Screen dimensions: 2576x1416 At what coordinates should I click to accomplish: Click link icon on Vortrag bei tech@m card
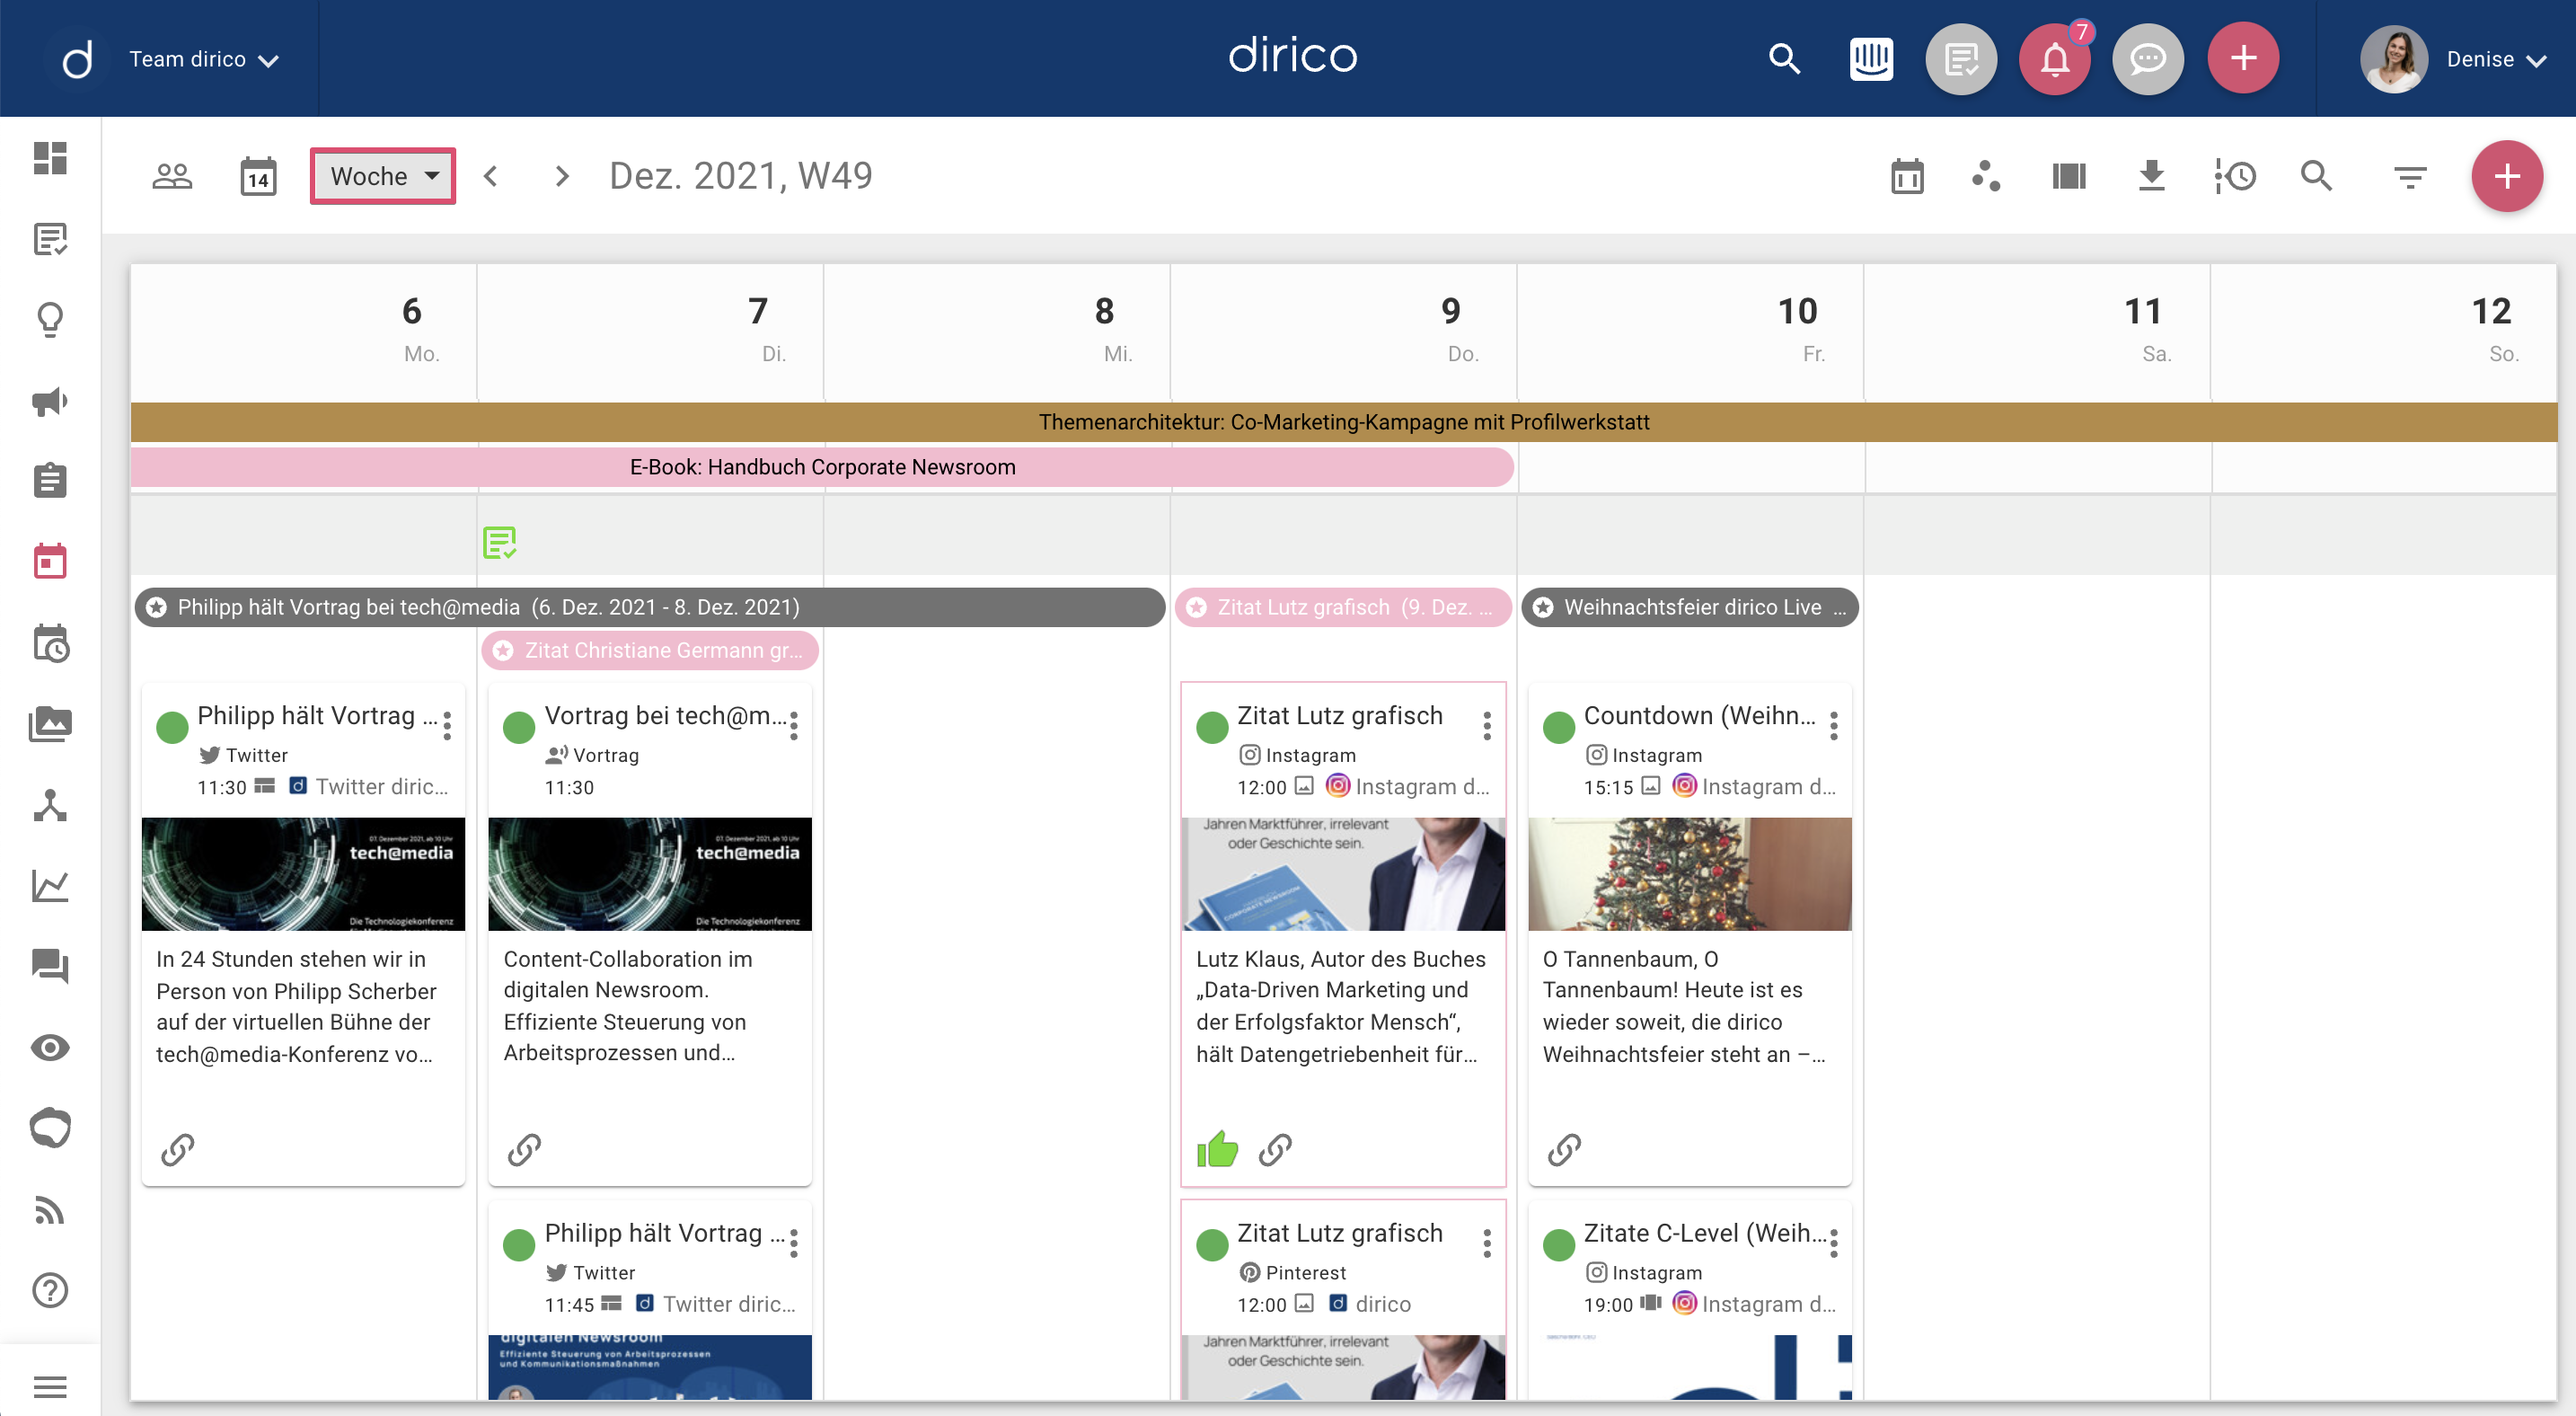pyautogui.click(x=524, y=1150)
